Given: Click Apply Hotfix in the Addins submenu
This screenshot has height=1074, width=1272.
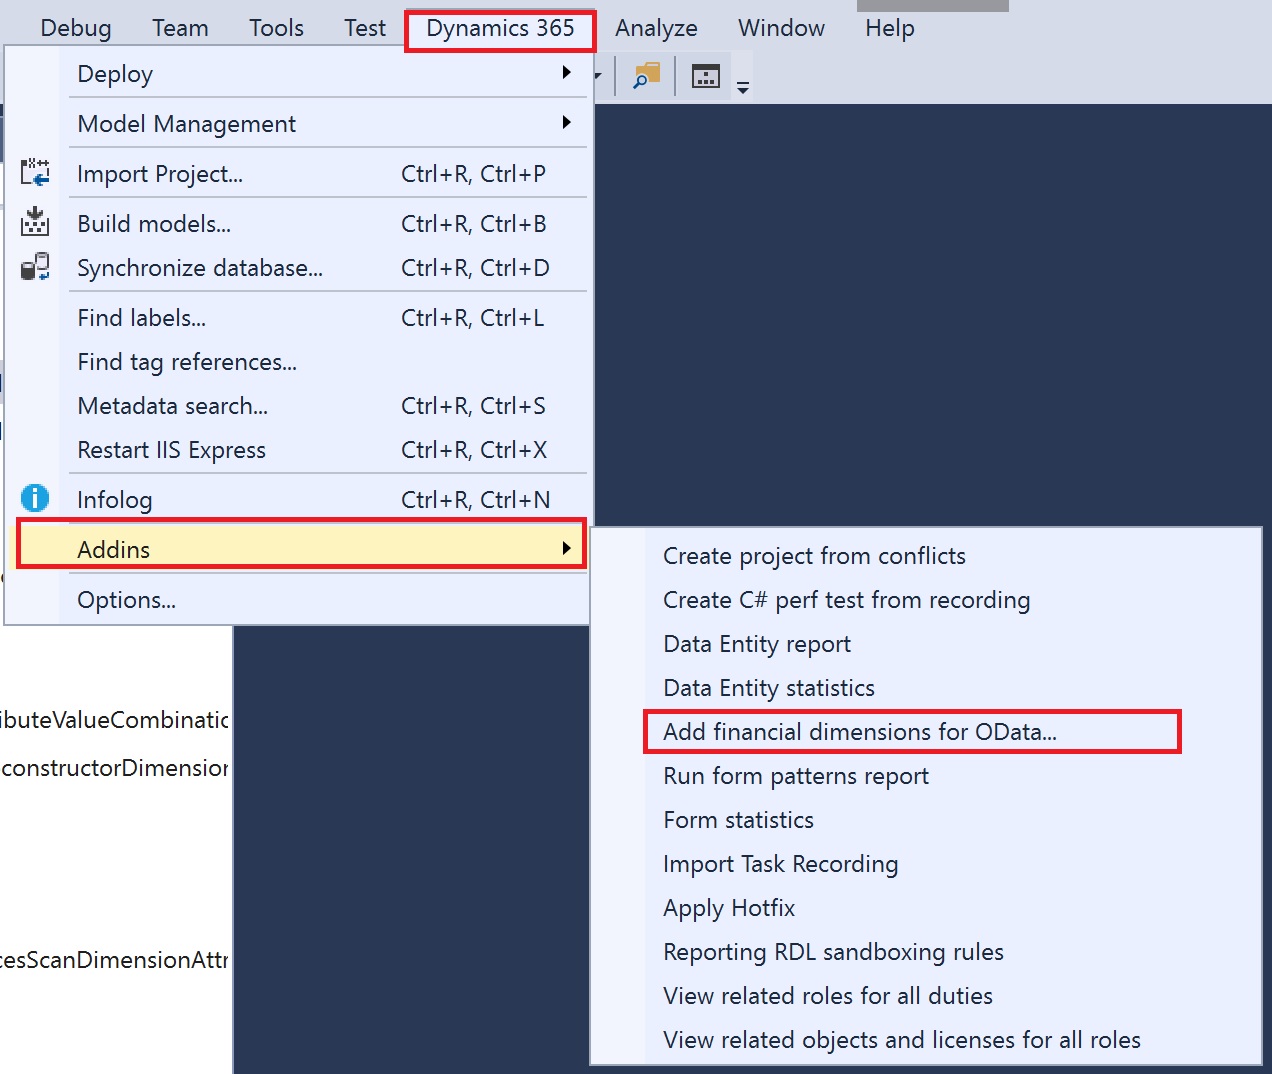Looking at the screenshot, I should 729,908.
